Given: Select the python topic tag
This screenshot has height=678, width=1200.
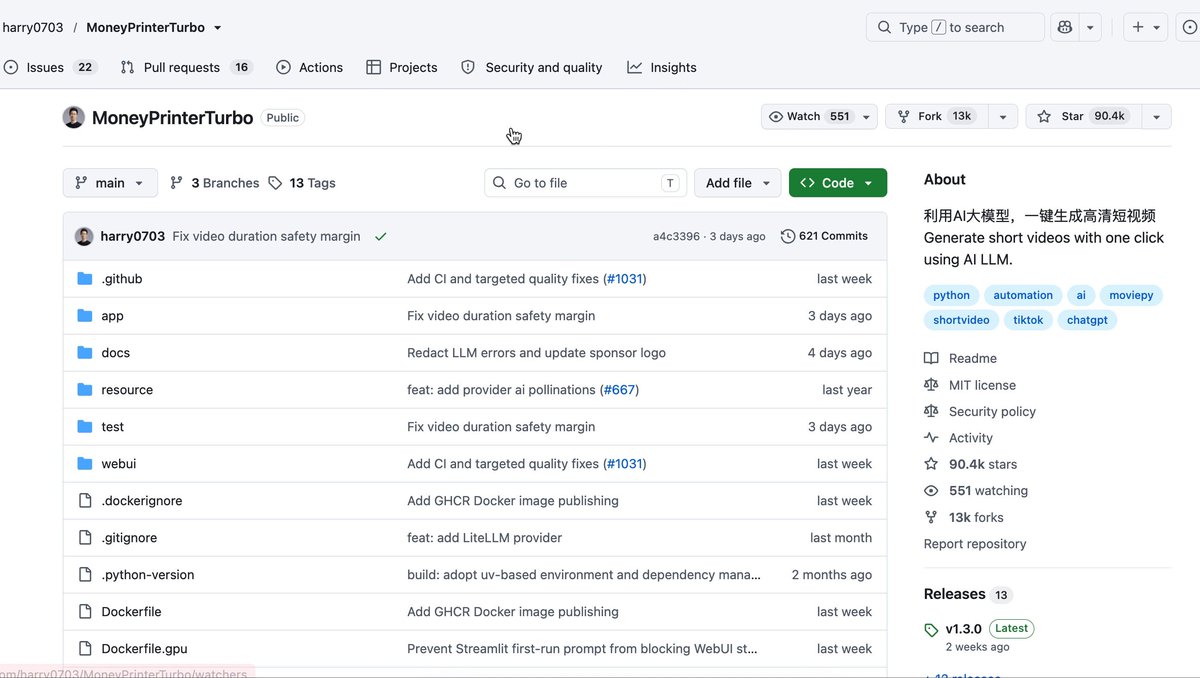Looking at the screenshot, I should click(951, 295).
